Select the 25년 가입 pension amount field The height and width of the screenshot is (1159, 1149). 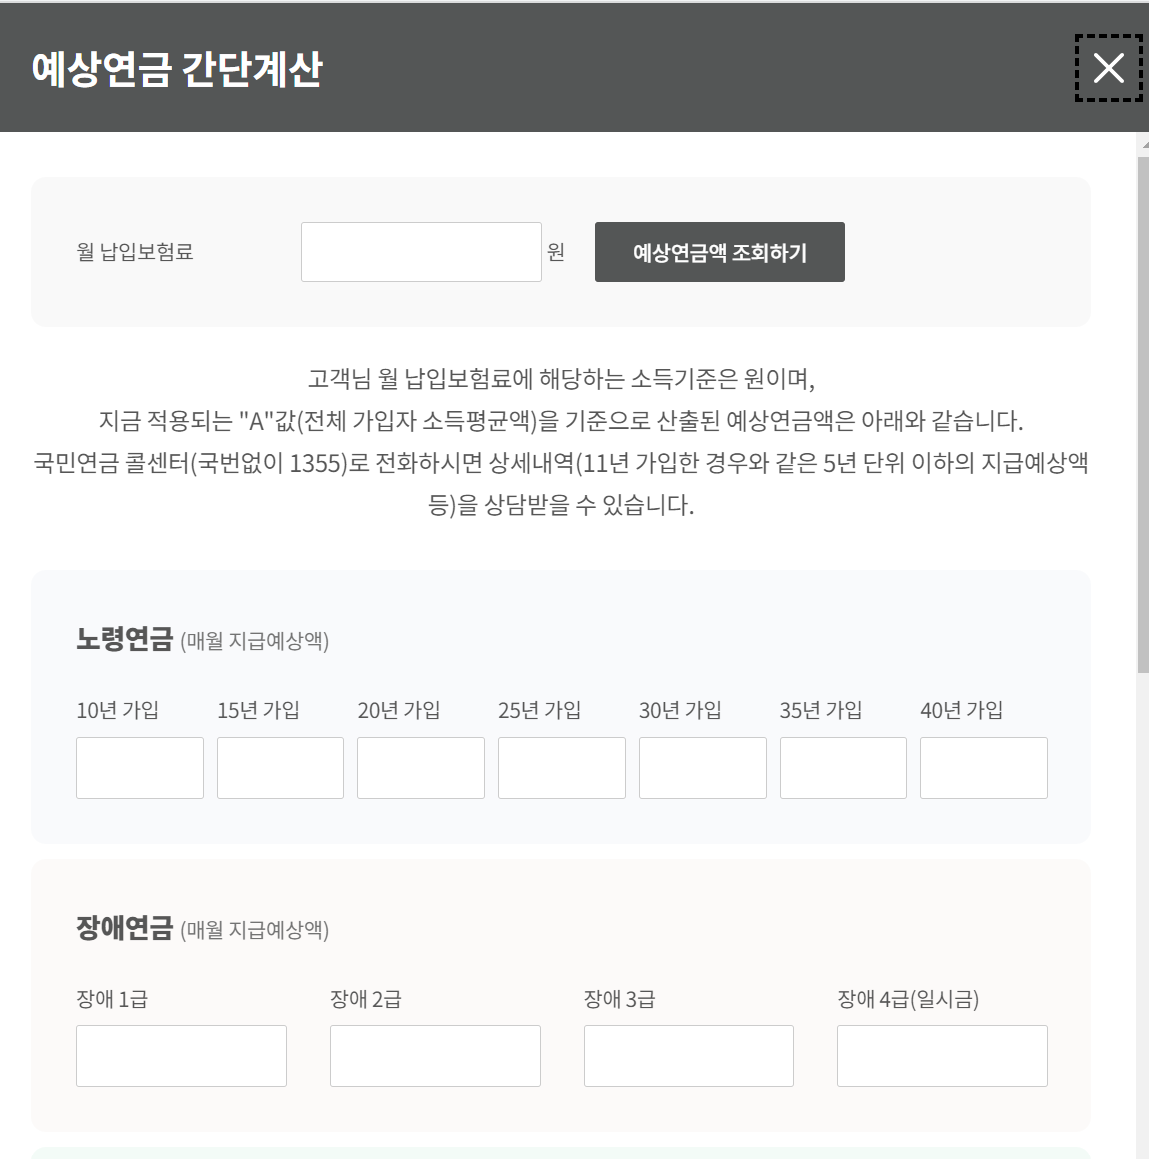[562, 768]
